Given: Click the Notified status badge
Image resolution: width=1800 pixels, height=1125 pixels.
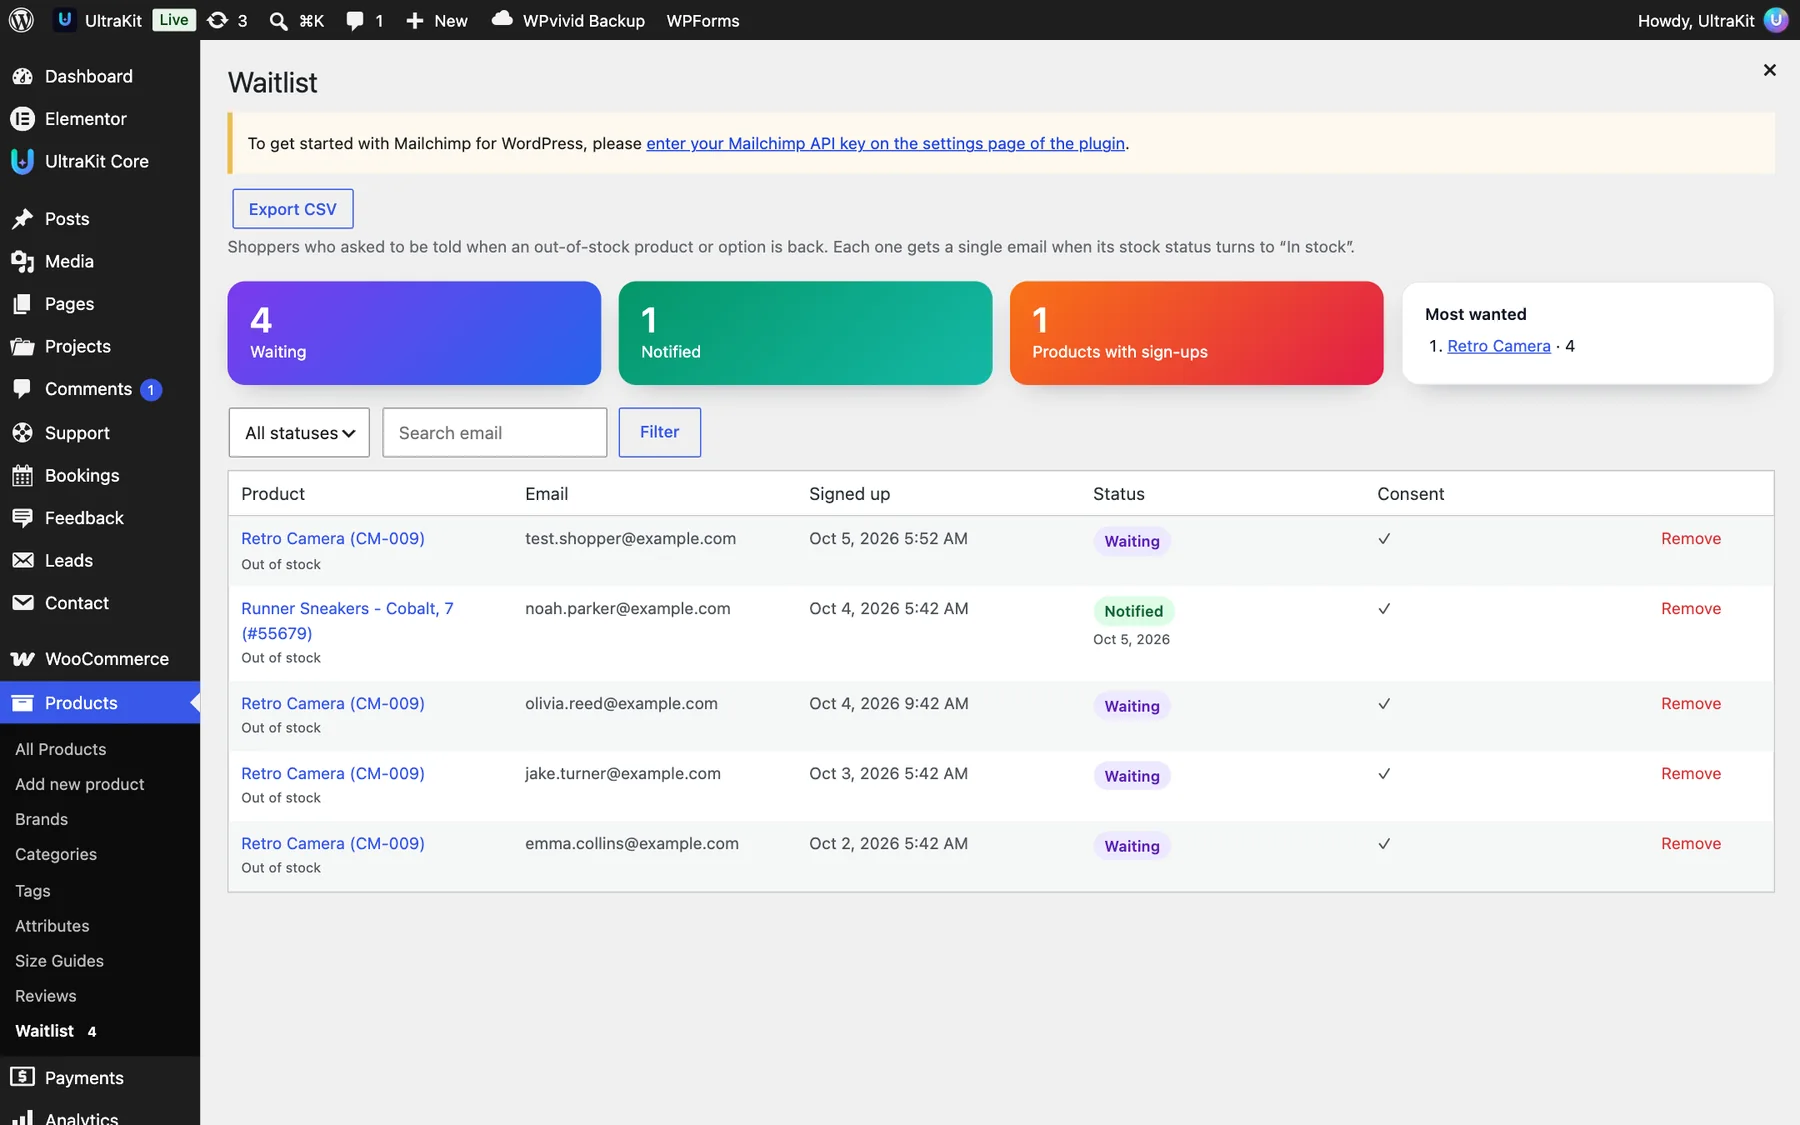Looking at the screenshot, I should point(1133,611).
